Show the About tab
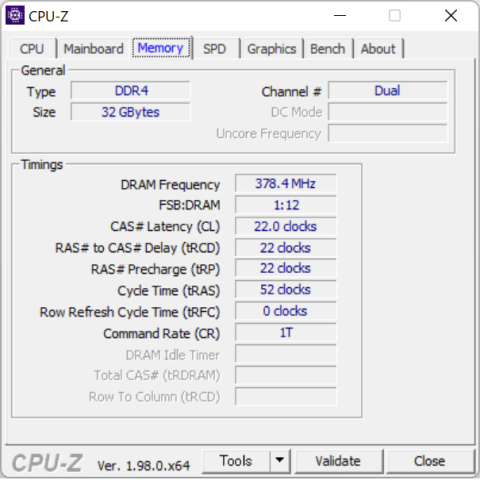This screenshot has width=480, height=480. [x=378, y=49]
